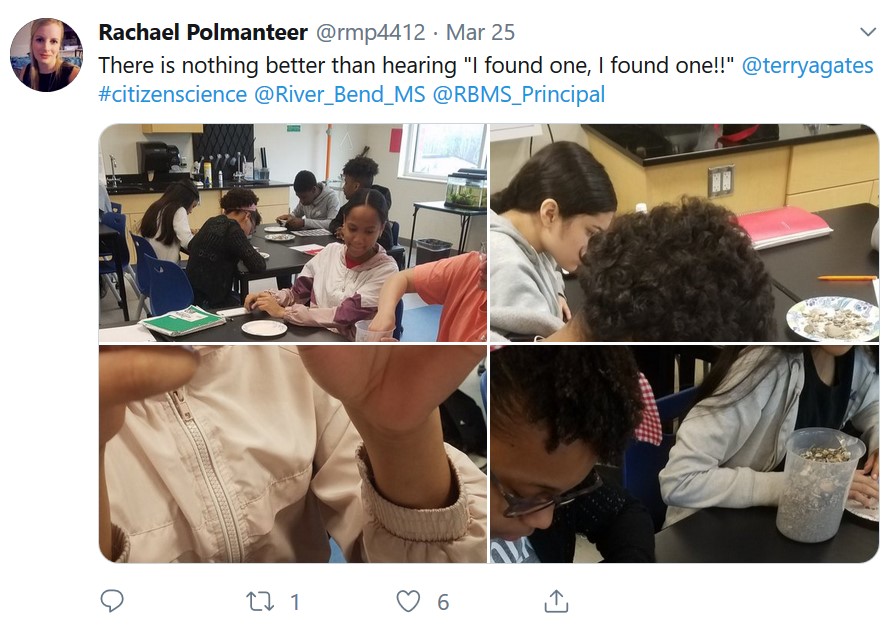Click the Mar 25 timestamp

(480, 32)
